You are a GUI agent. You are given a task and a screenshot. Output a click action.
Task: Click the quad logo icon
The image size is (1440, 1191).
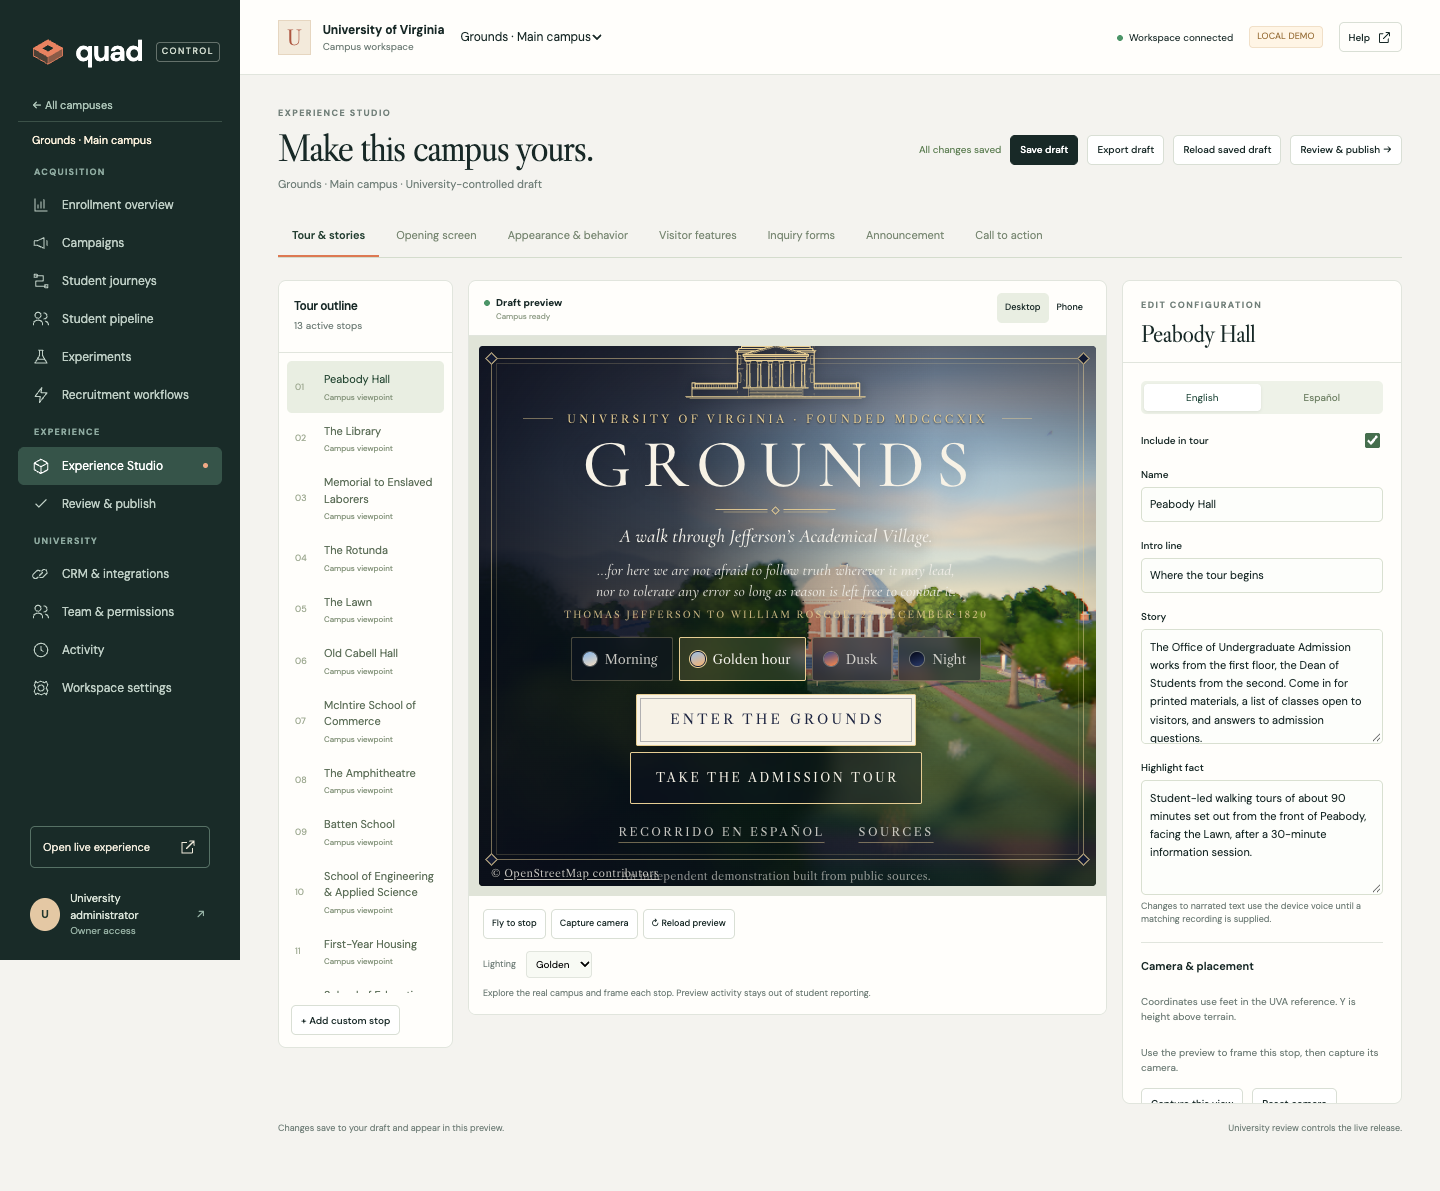point(47,51)
